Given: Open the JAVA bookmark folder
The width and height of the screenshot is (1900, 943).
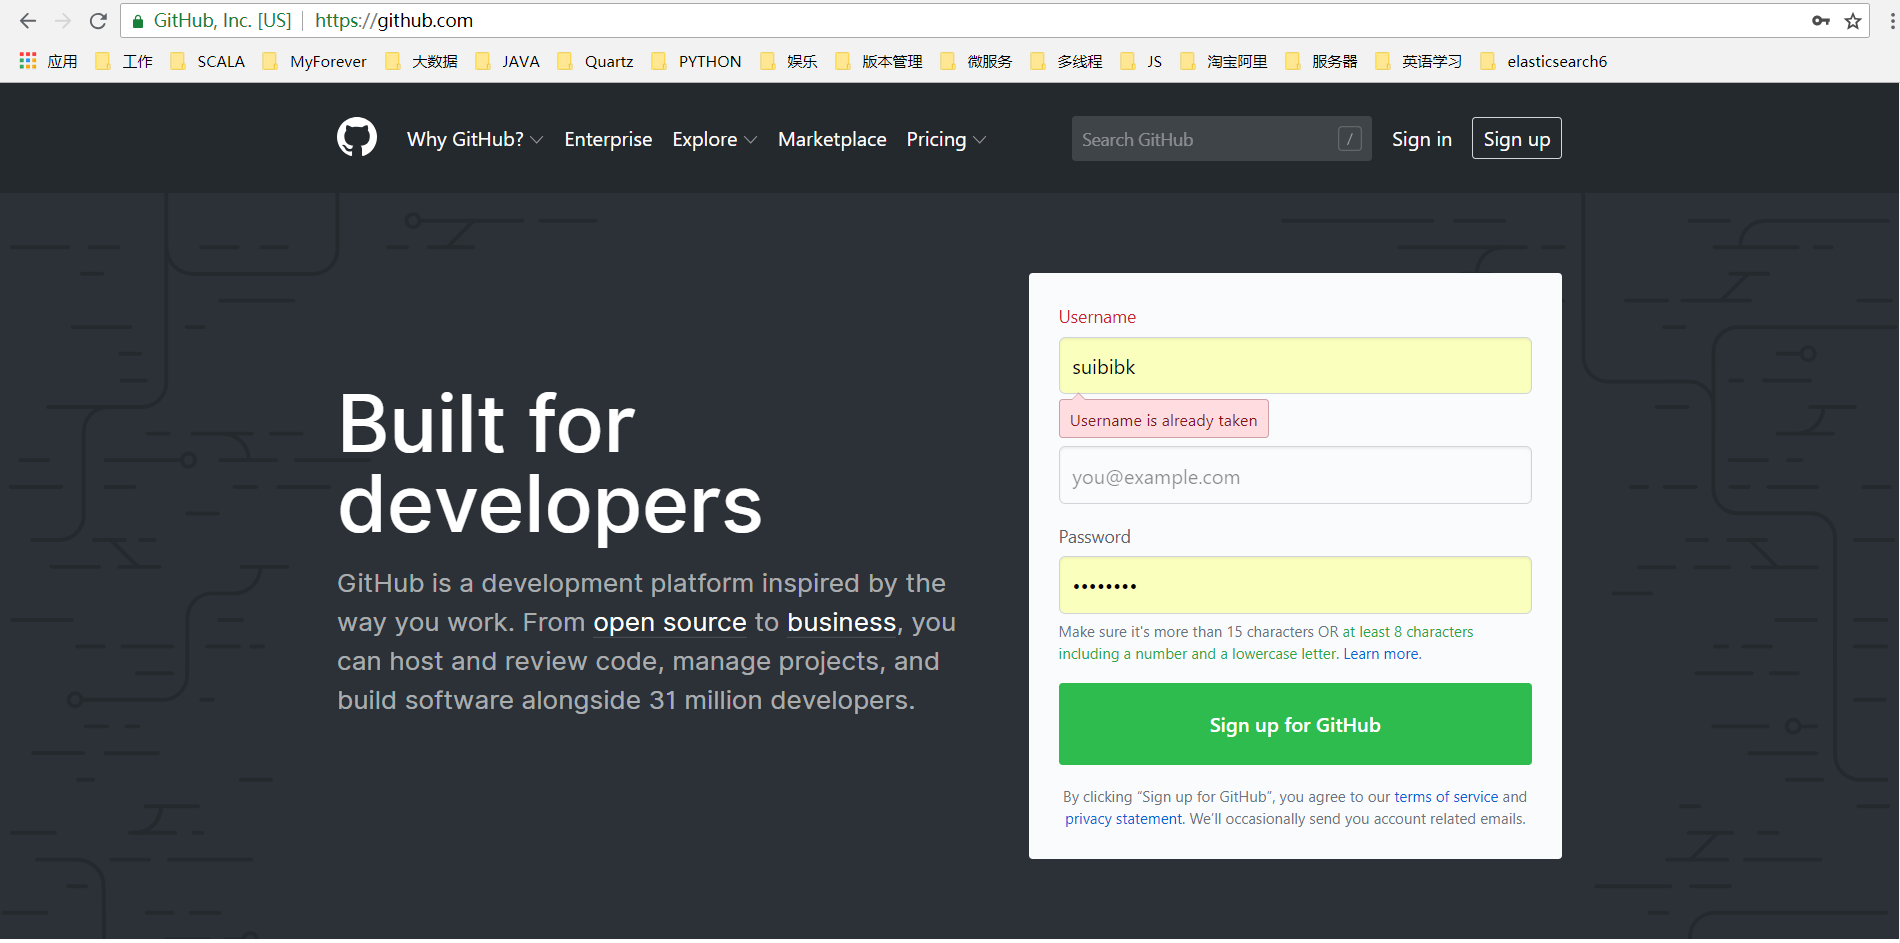Looking at the screenshot, I should click(x=507, y=61).
